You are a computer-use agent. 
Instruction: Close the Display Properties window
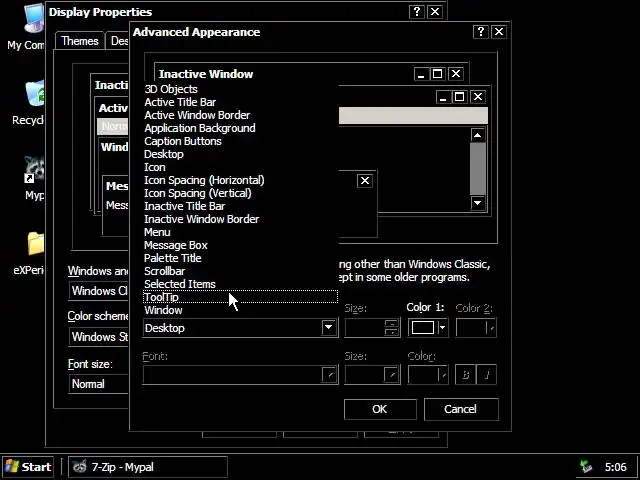(435, 12)
